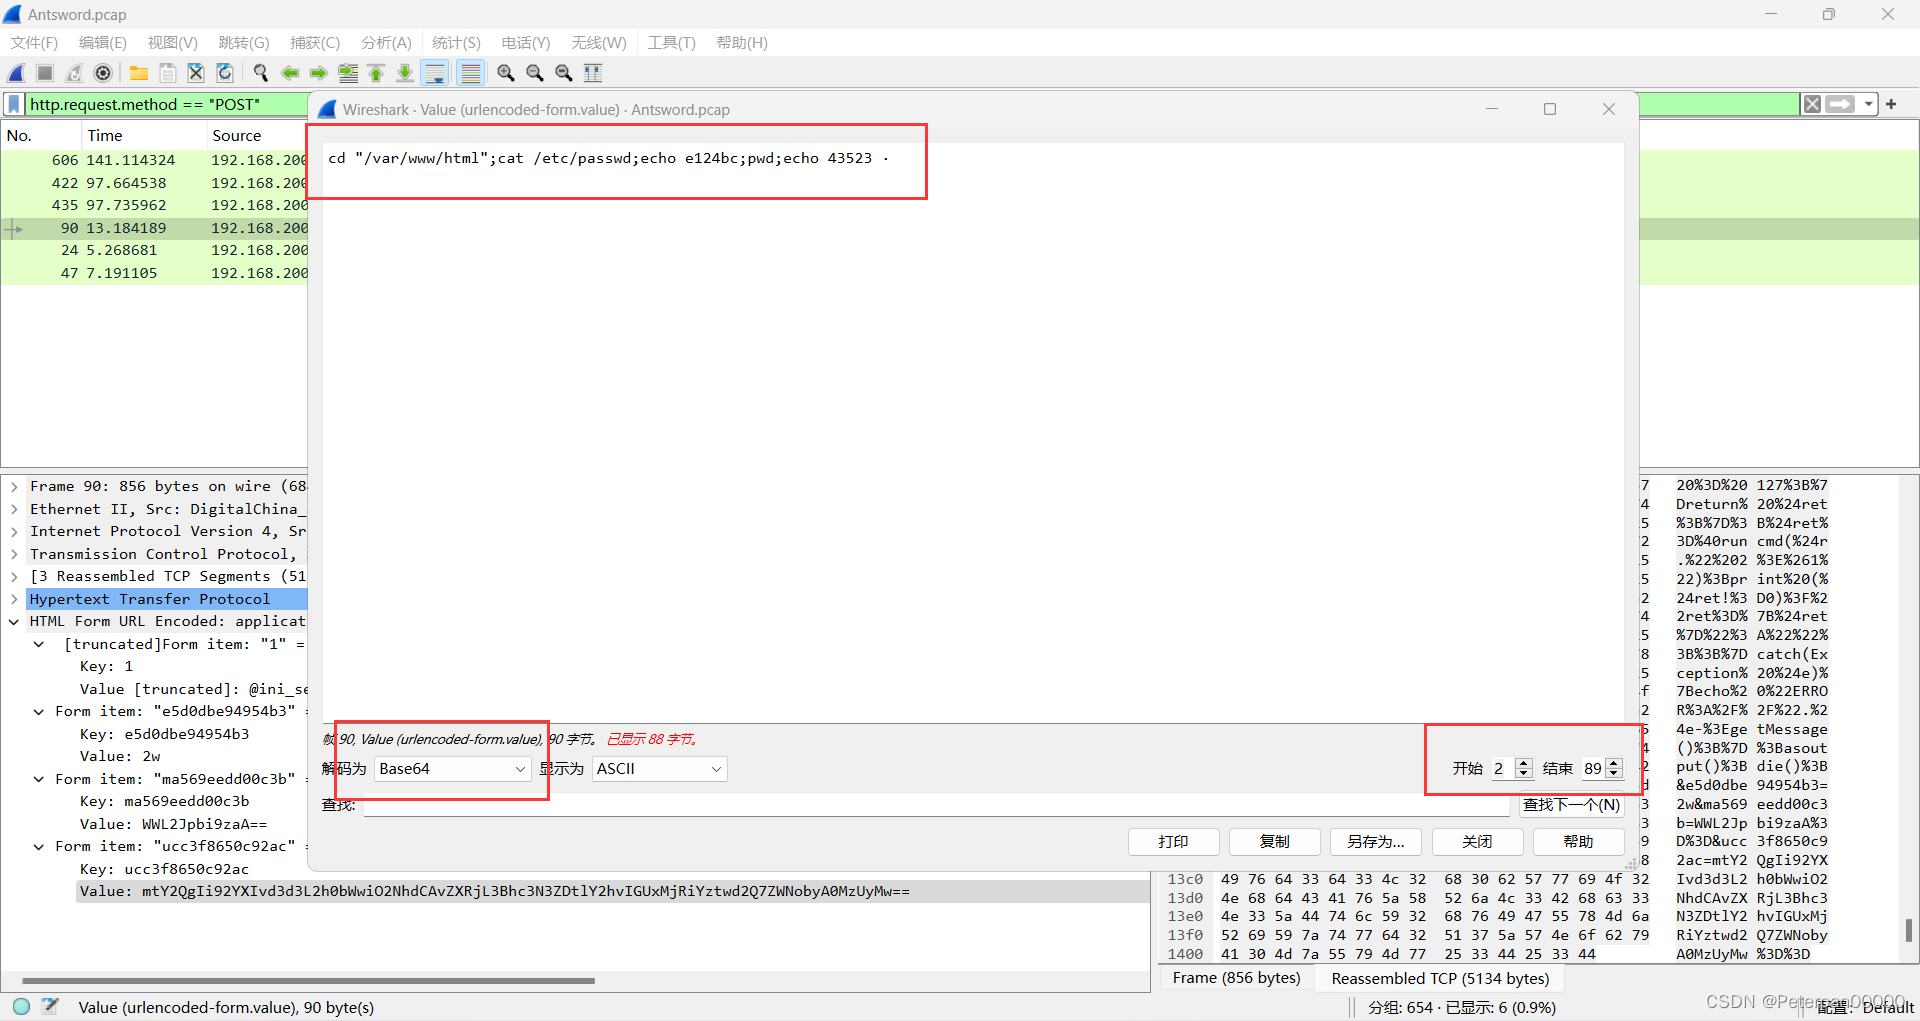Expand the Hypertext Transfer Protocol row
This screenshot has height=1021, width=1920.
14,599
